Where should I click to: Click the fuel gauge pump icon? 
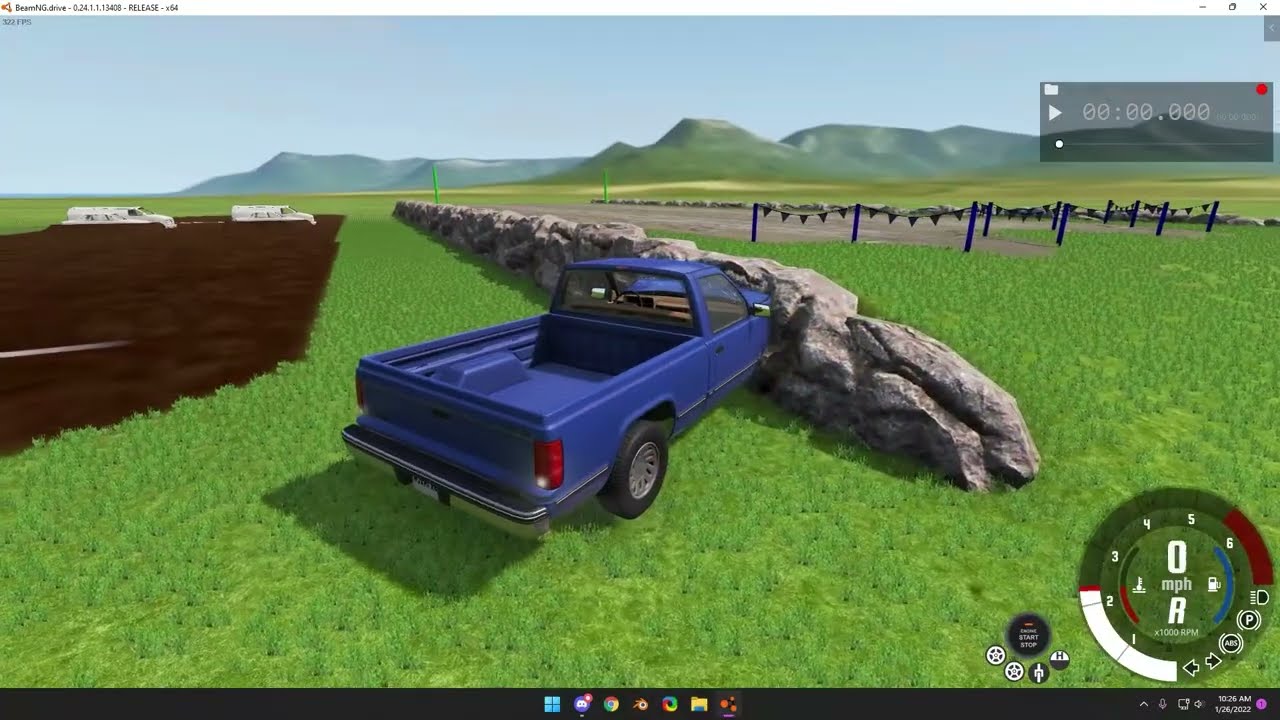[1214, 584]
